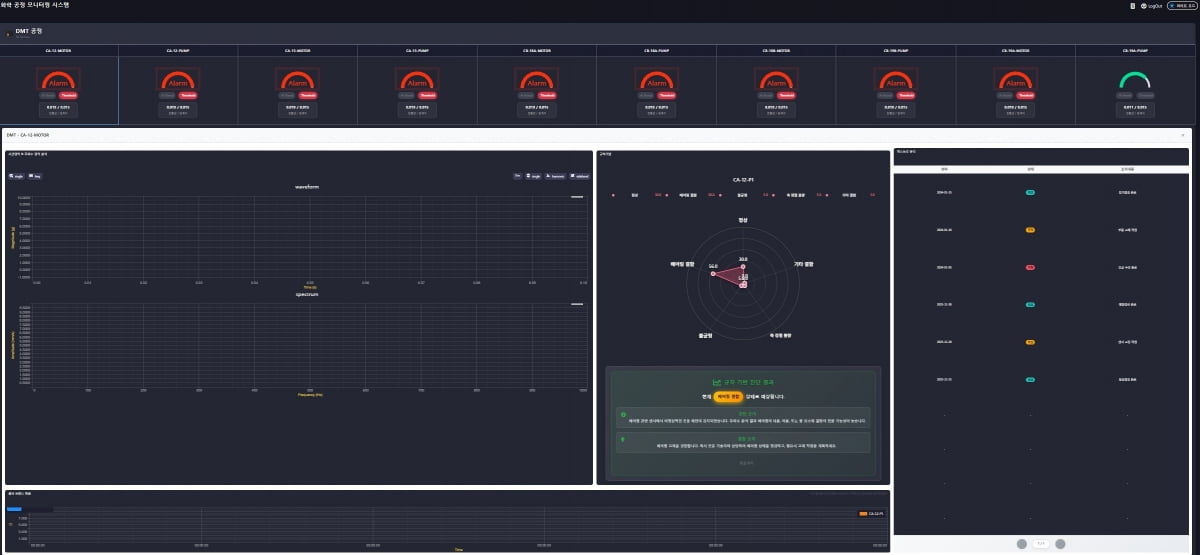1200x555 pixels.
Task: Click the LogOut link
Action: (x=1156, y=6)
